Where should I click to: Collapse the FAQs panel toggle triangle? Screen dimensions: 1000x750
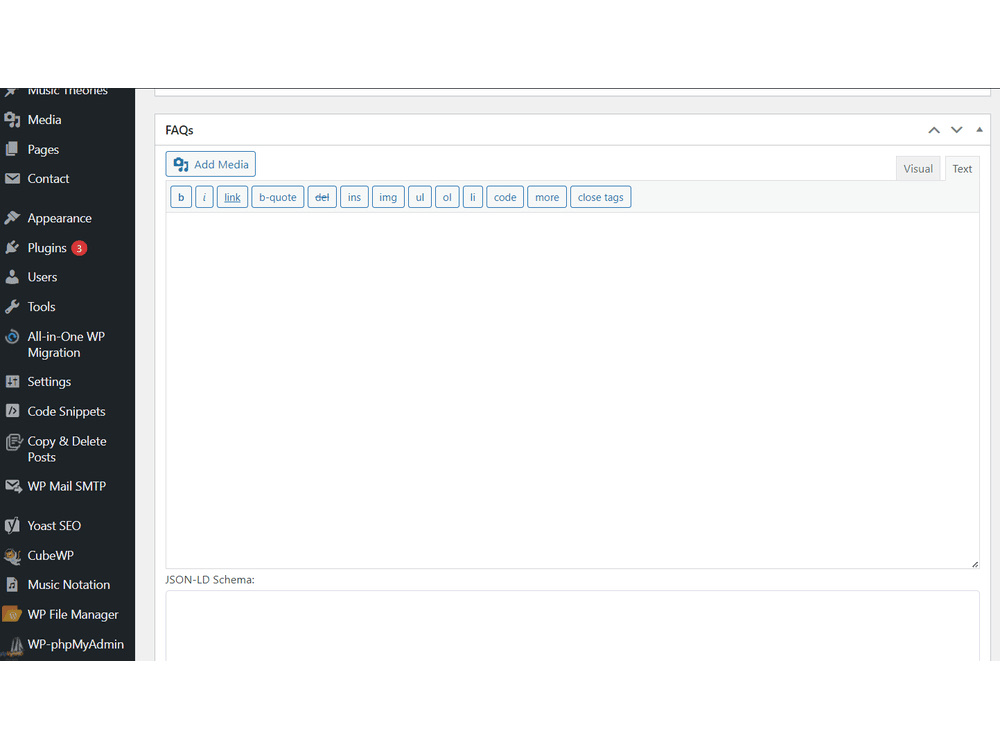[x=979, y=129]
